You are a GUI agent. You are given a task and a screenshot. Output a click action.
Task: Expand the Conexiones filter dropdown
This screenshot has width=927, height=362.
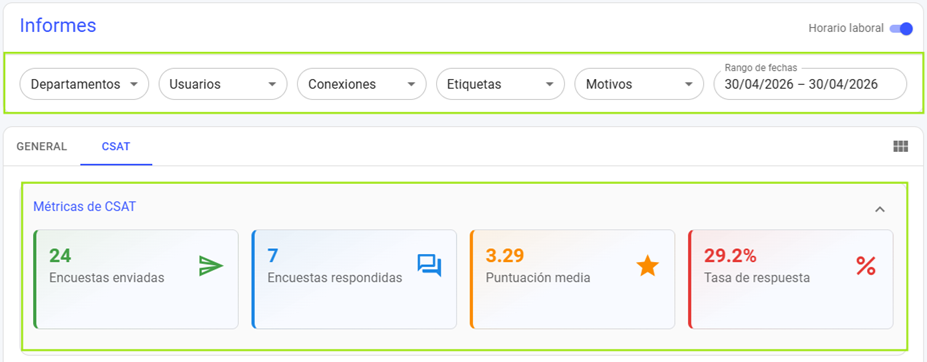click(362, 84)
